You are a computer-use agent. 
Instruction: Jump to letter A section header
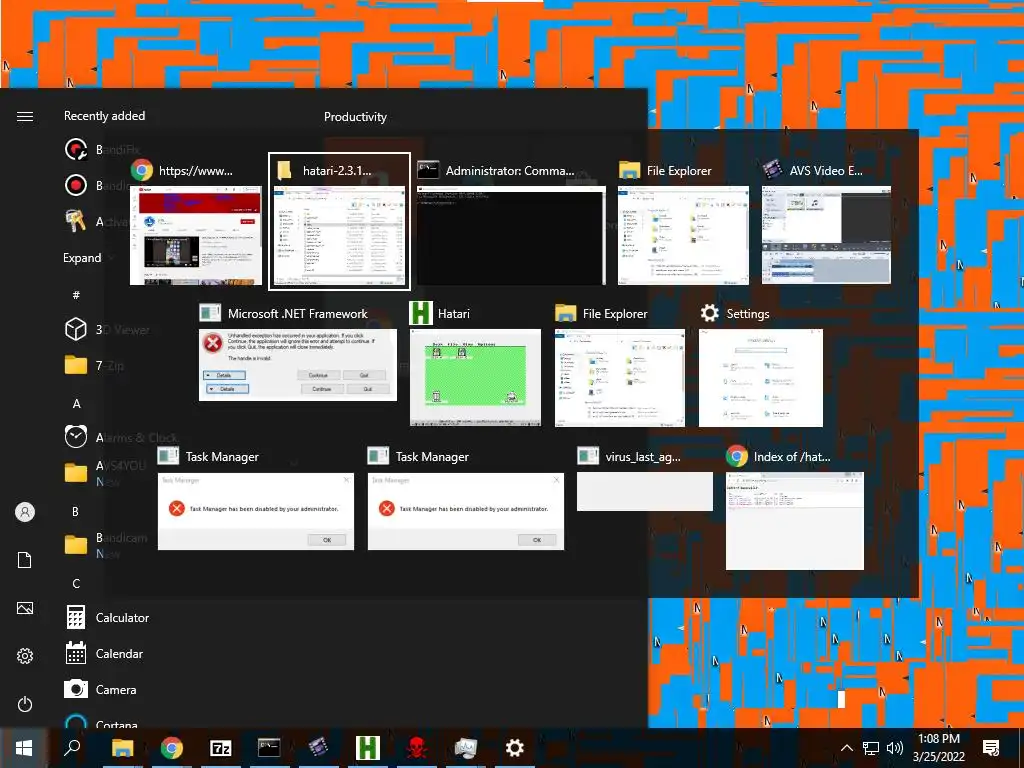point(76,404)
